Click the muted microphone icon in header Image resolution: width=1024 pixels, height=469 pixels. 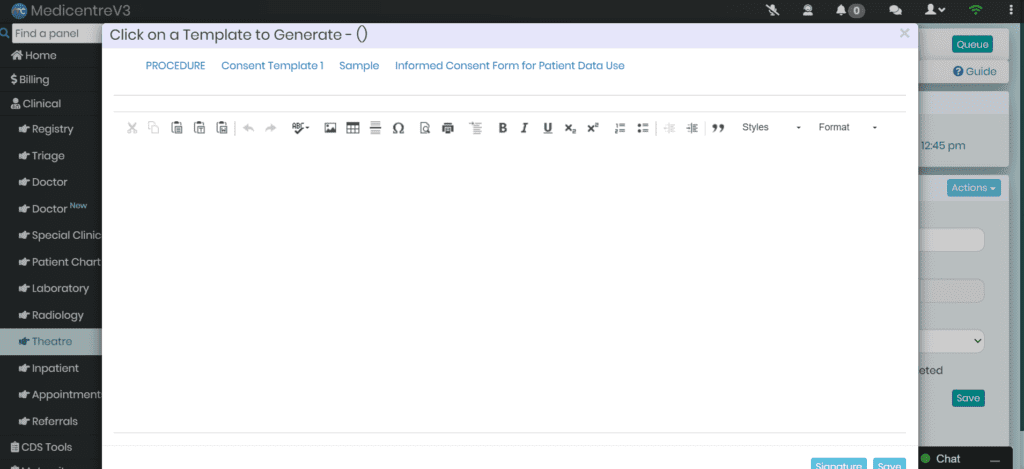(x=773, y=10)
